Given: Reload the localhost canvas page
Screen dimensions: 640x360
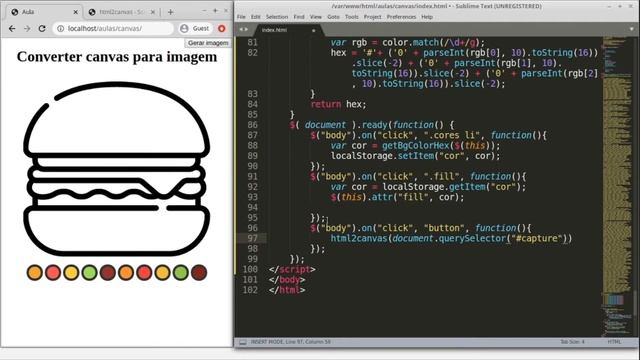Looking at the screenshot, I should (x=42, y=29).
